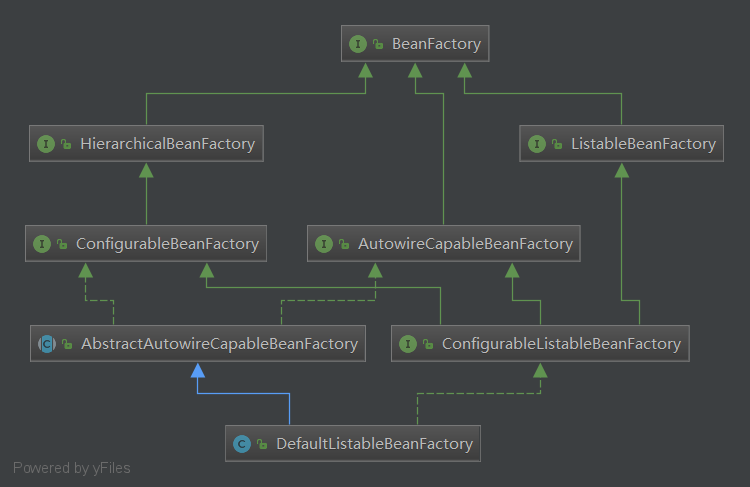The image size is (750, 487).
Task: Click the interface icon on BeanFactory node
Action: (357, 44)
